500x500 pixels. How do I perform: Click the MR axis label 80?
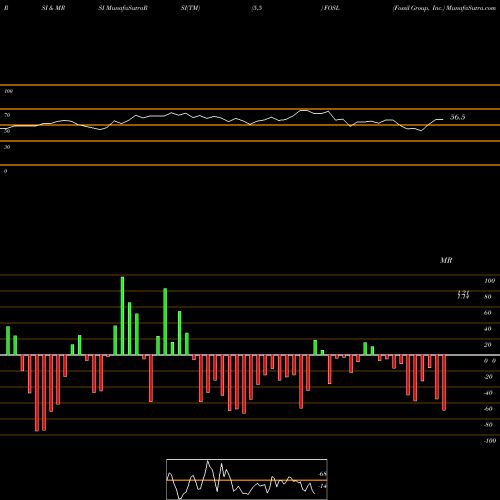(x=488, y=297)
